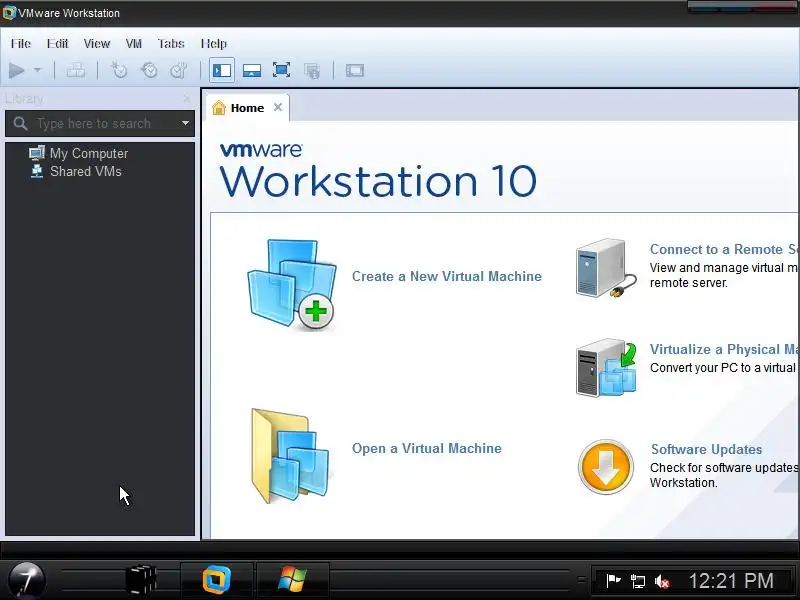
Task: Click Virtualize a Physical Machine link
Action: (x=724, y=349)
